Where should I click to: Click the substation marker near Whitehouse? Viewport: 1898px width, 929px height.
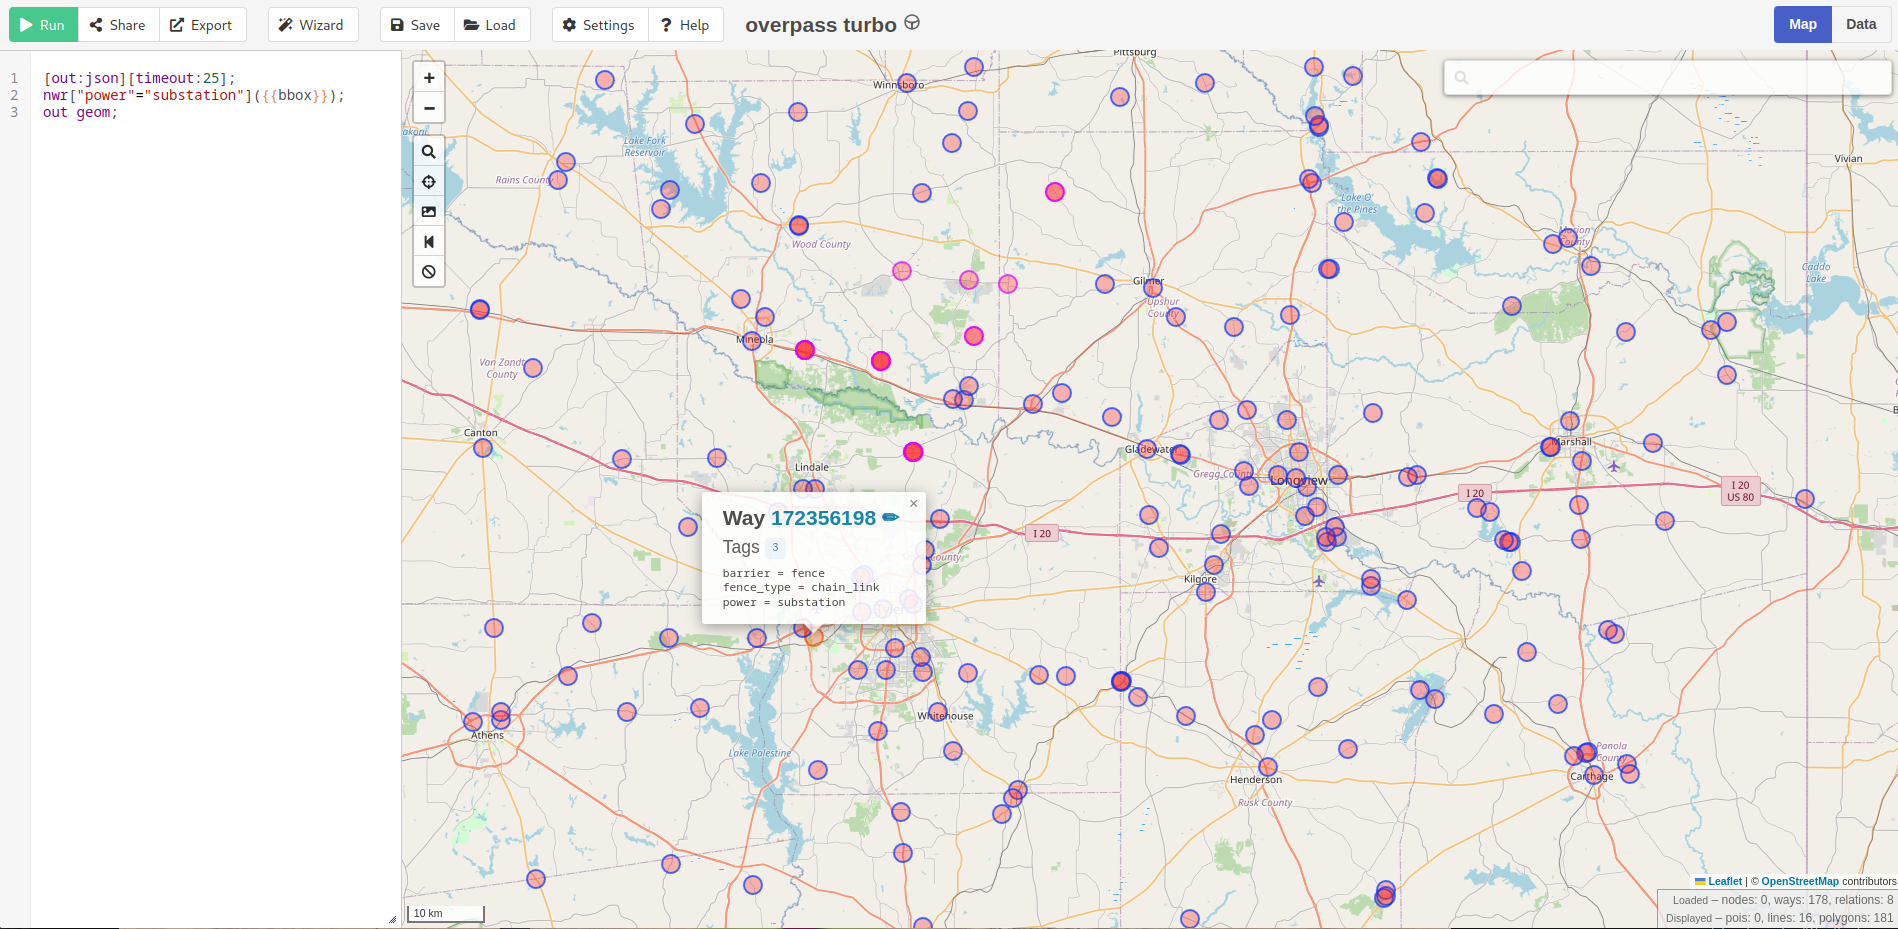point(938,712)
